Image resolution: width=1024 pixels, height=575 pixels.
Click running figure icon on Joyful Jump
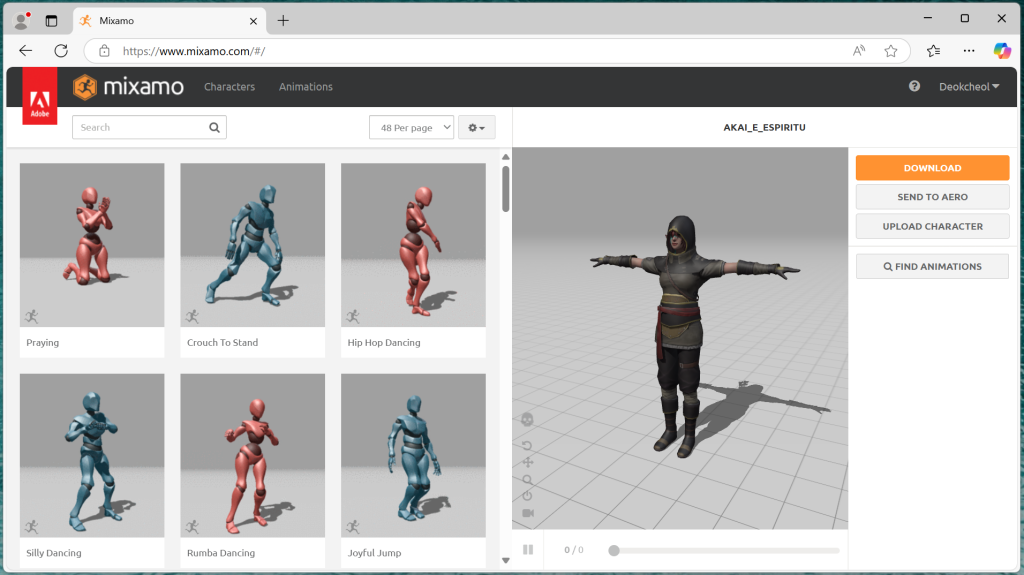pos(353,527)
